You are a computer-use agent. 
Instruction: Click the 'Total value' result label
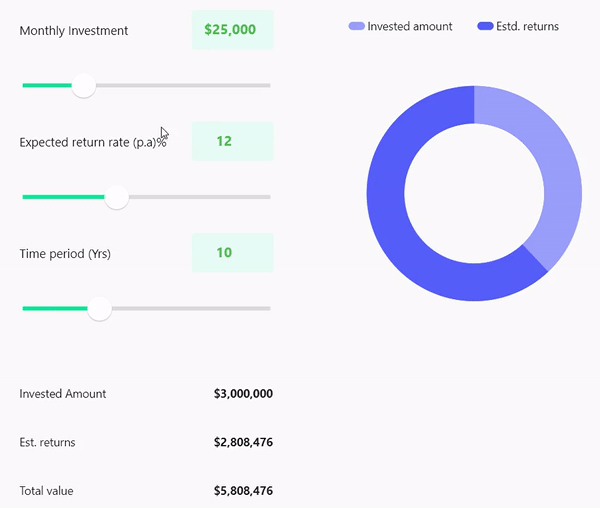(46, 491)
